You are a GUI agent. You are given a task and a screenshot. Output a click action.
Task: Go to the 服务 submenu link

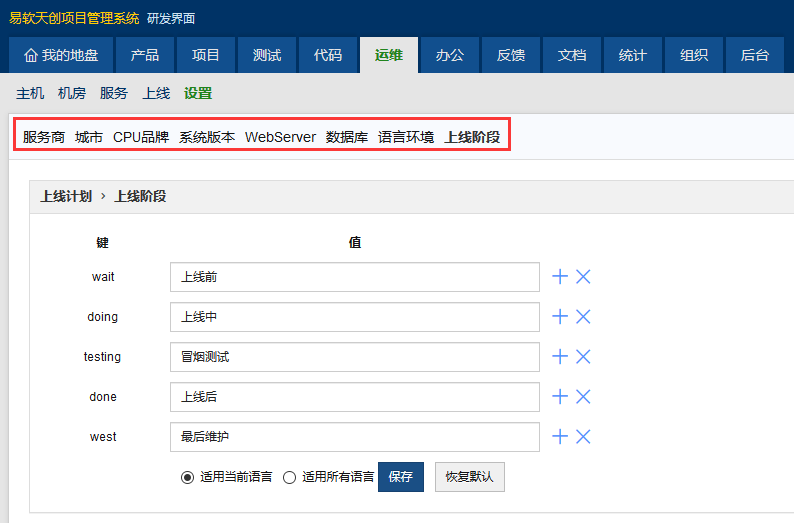tap(114, 93)
